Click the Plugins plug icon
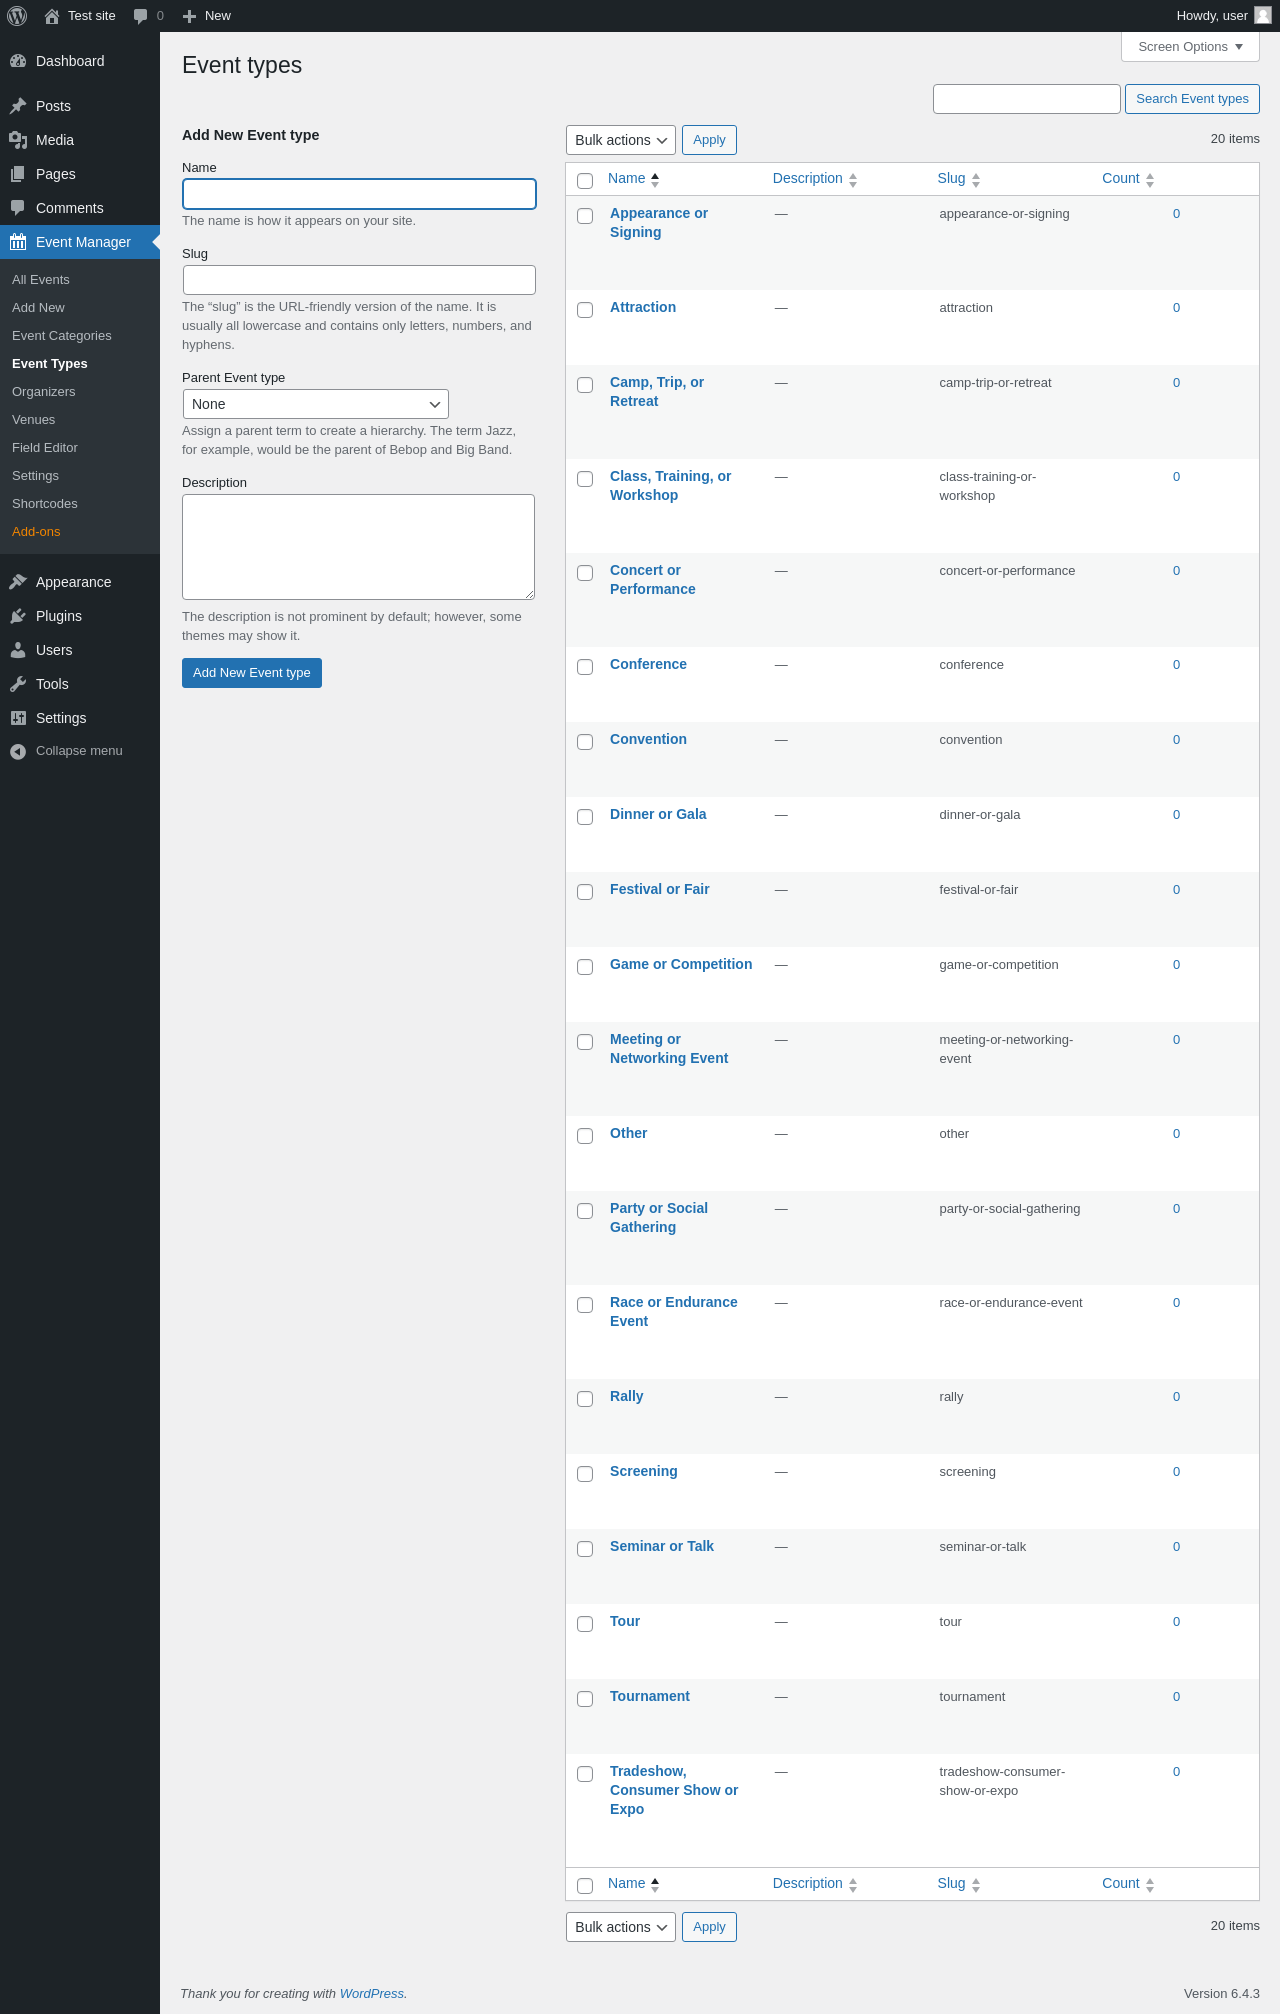 (x=18, y=616)
